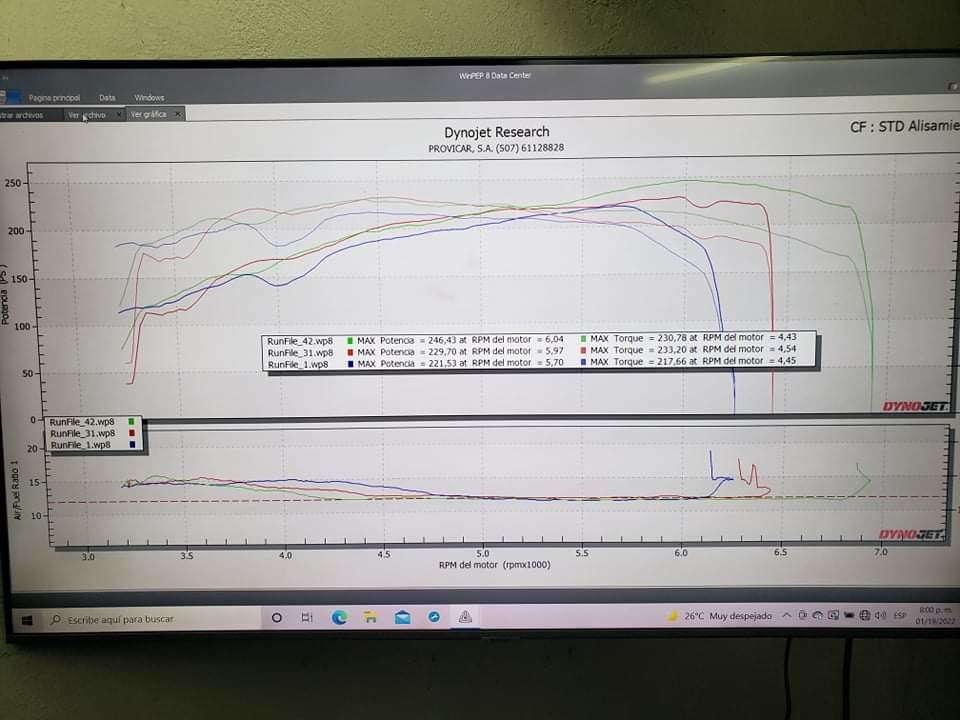Open network settings globe icon
The width and height of the screenshot is (960, 720).
tap(864, 615)
